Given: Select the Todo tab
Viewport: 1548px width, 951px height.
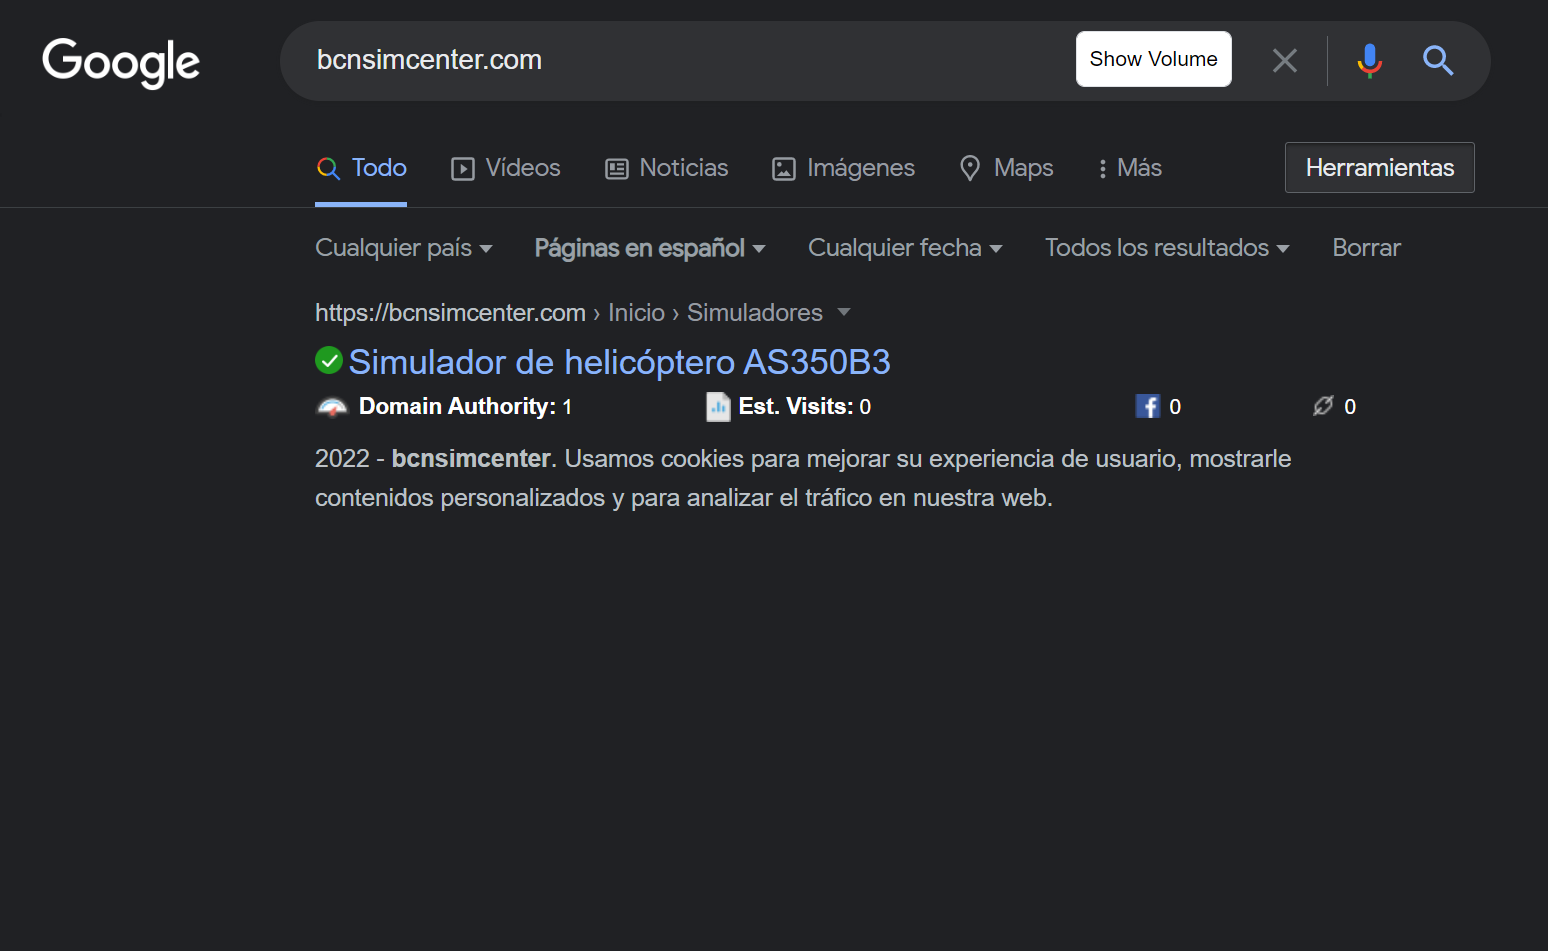Looking at the screenshot, I should click(361, 168).
